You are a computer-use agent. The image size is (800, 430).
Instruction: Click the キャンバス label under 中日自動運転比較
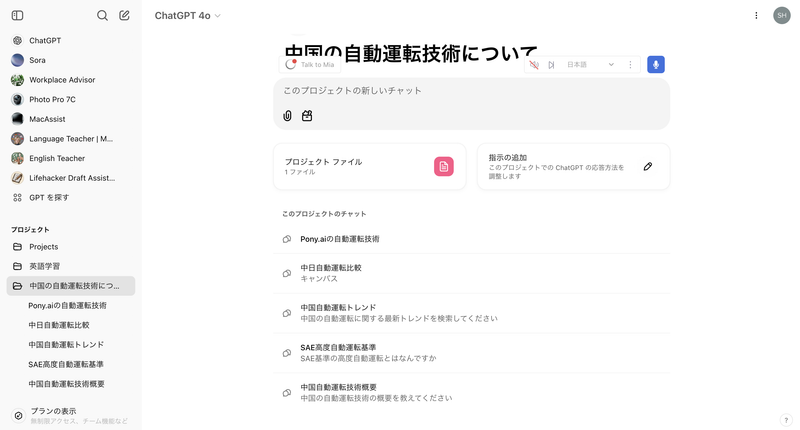(x=319, y=279)
